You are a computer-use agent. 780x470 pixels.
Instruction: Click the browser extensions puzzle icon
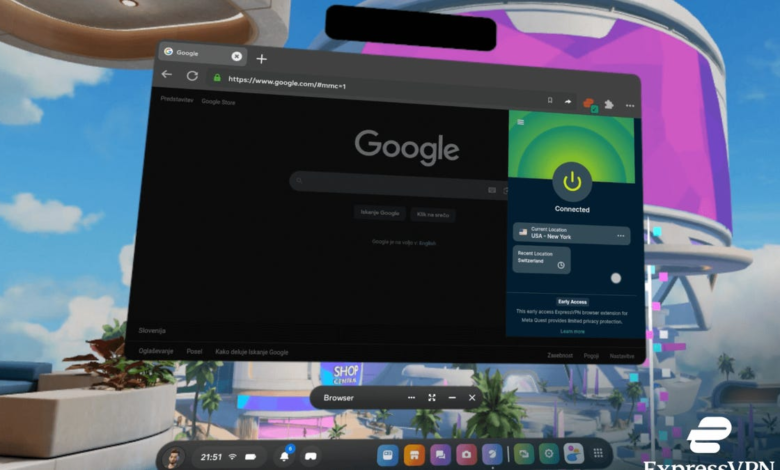[x=609, y=103]
